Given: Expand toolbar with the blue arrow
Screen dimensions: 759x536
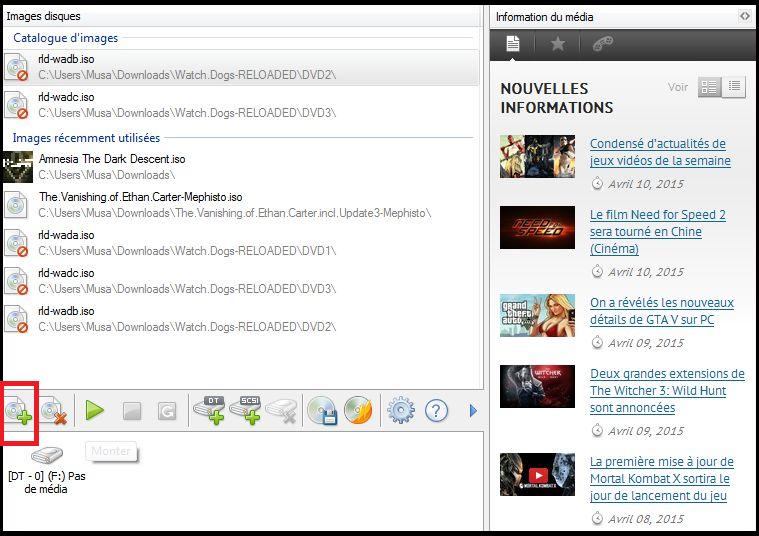Looking at the screenshot, I should [473, 411].
